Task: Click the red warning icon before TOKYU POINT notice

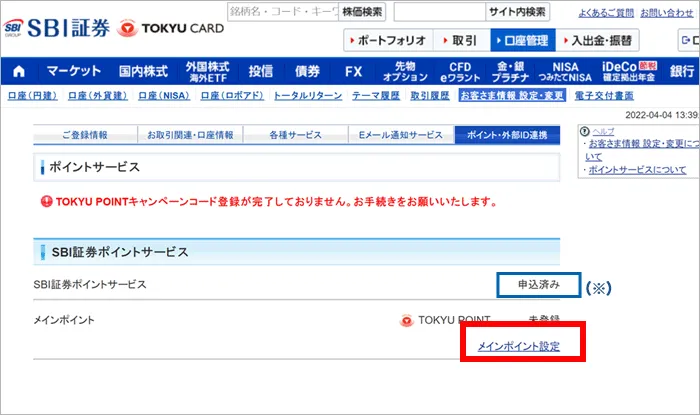Action: [45, 201]
